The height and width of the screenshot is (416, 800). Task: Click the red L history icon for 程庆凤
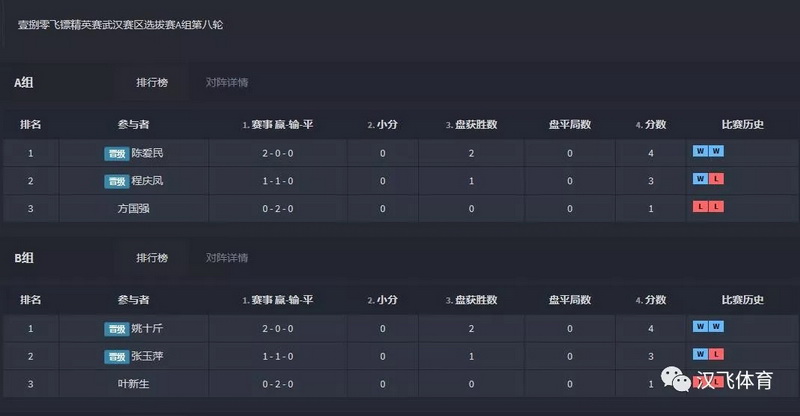[716, 179]
